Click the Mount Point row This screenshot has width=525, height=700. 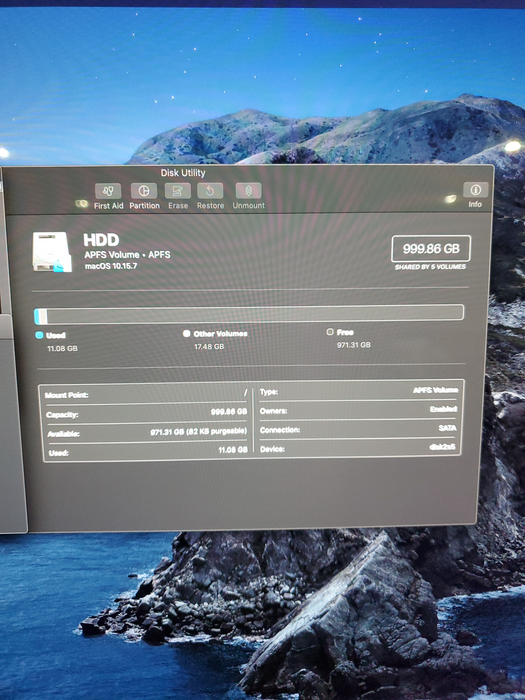click(146, 394)
